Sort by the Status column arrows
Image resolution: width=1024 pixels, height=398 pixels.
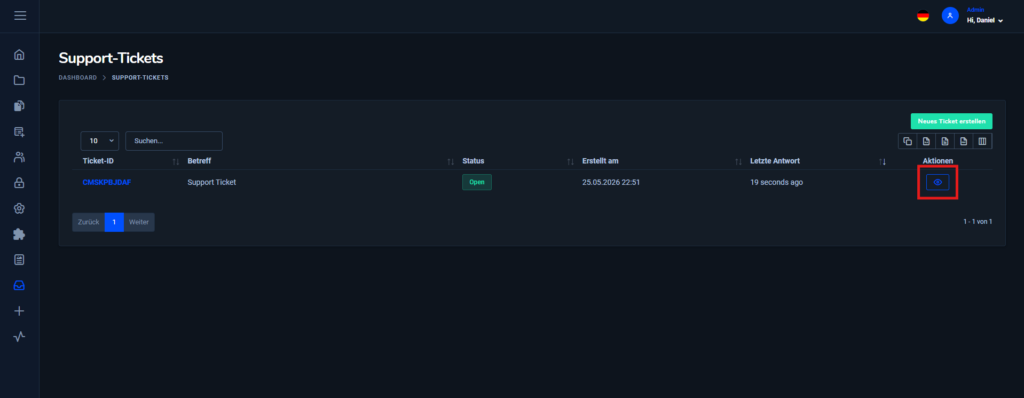pos(570,161)
